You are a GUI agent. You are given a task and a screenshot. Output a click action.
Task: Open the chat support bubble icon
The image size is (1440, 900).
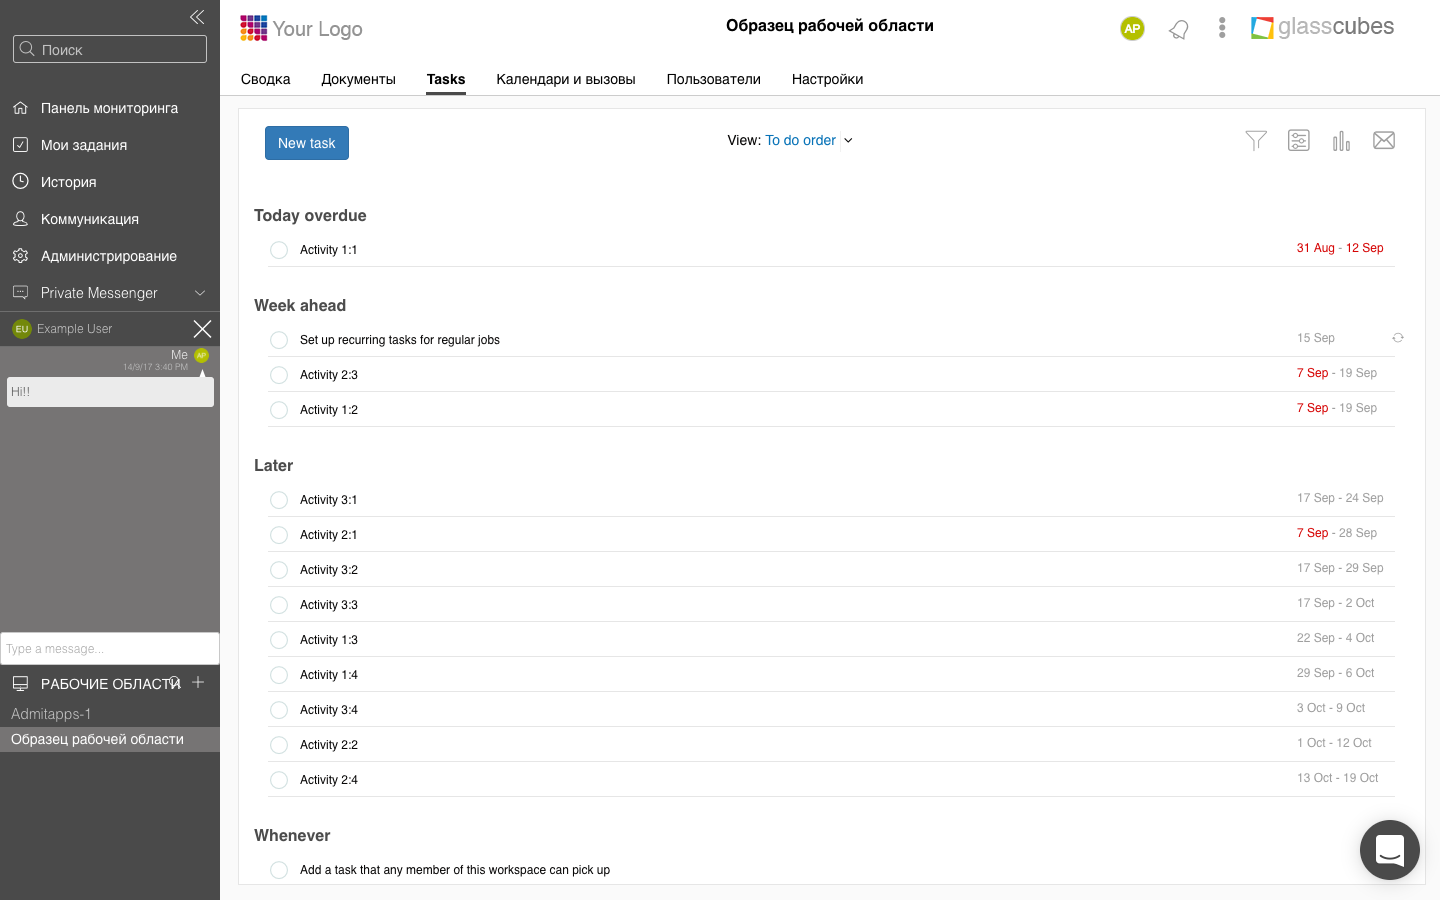point(1389,850)
